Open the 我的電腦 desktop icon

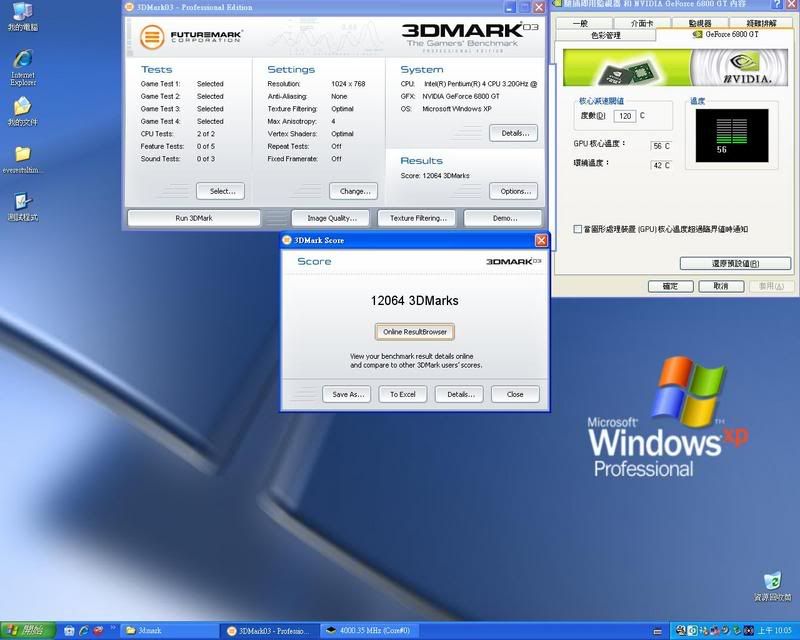click(x=22, y=17)
